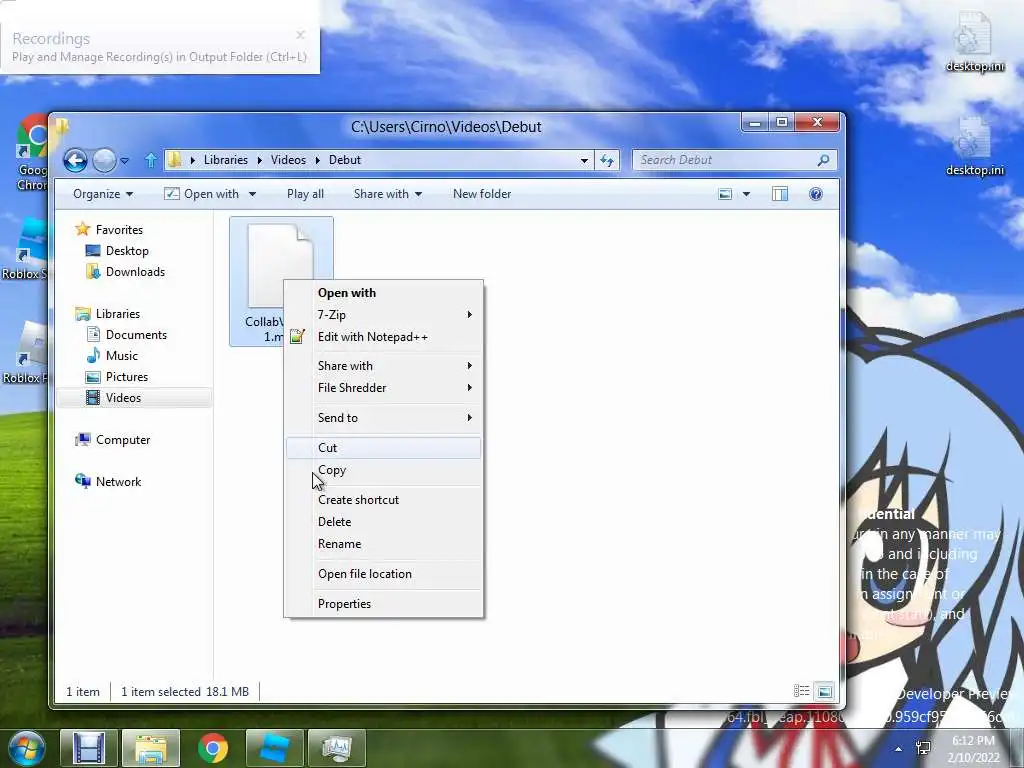
Task: Open the 7-Zip submenu
Action: [384, 315]
